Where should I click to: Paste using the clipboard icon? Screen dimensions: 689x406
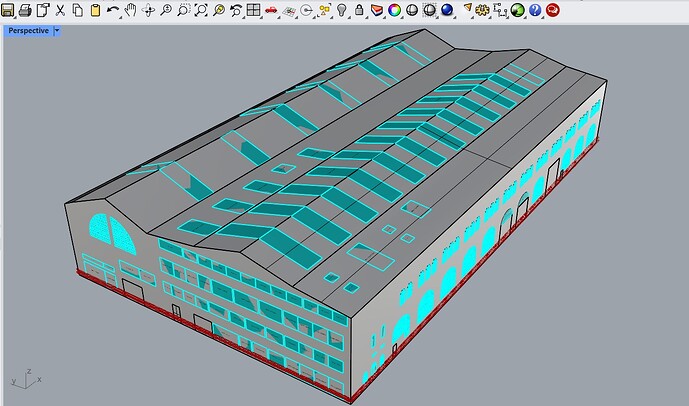95,10
